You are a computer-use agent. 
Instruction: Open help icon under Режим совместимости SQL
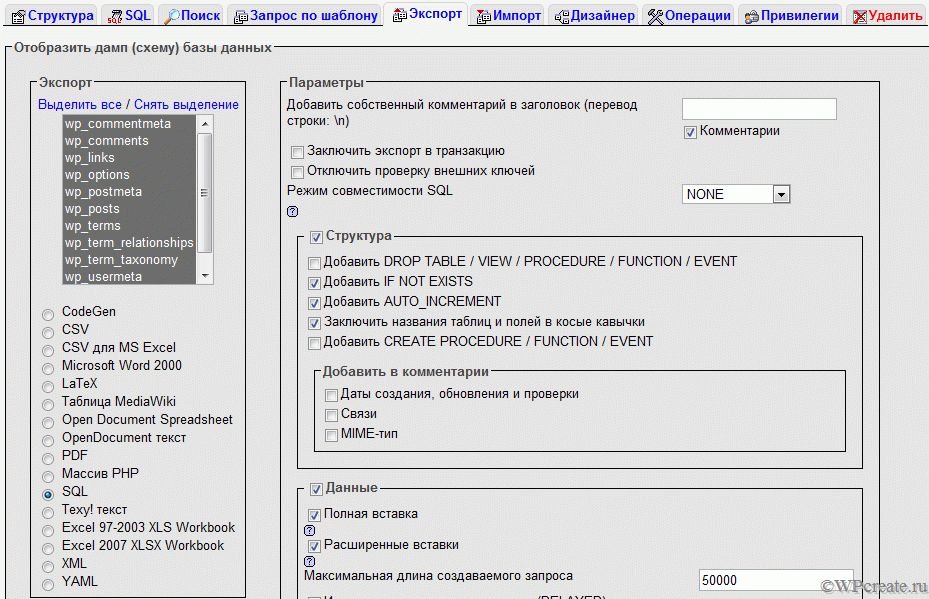click(x=293, y=212)
